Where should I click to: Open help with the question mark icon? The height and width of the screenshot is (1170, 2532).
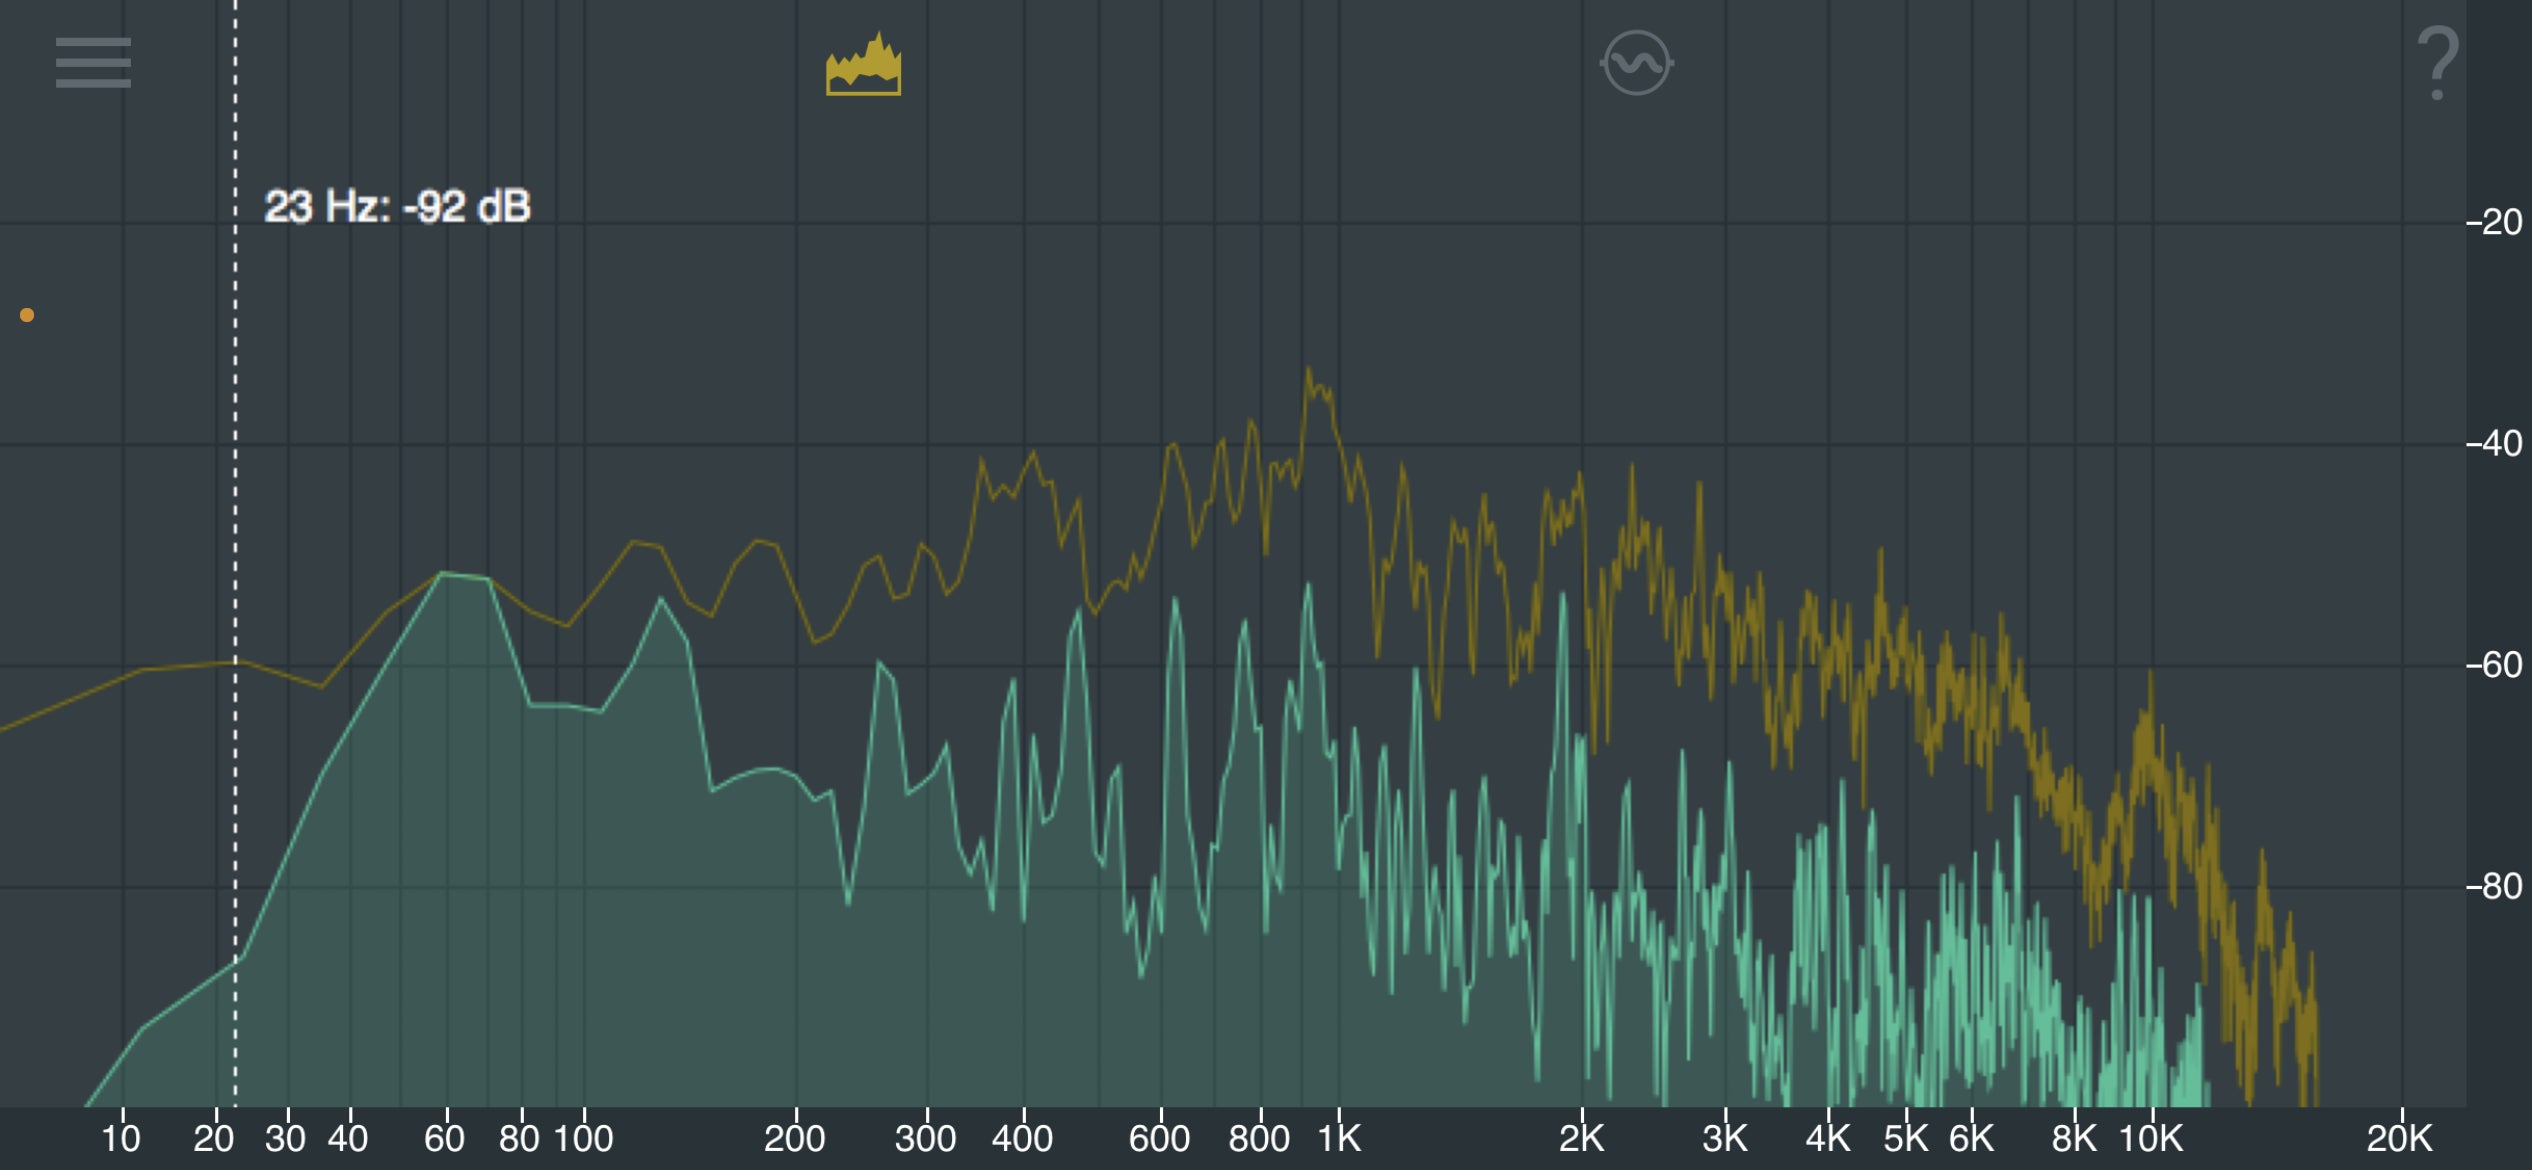click(2438, 65)
